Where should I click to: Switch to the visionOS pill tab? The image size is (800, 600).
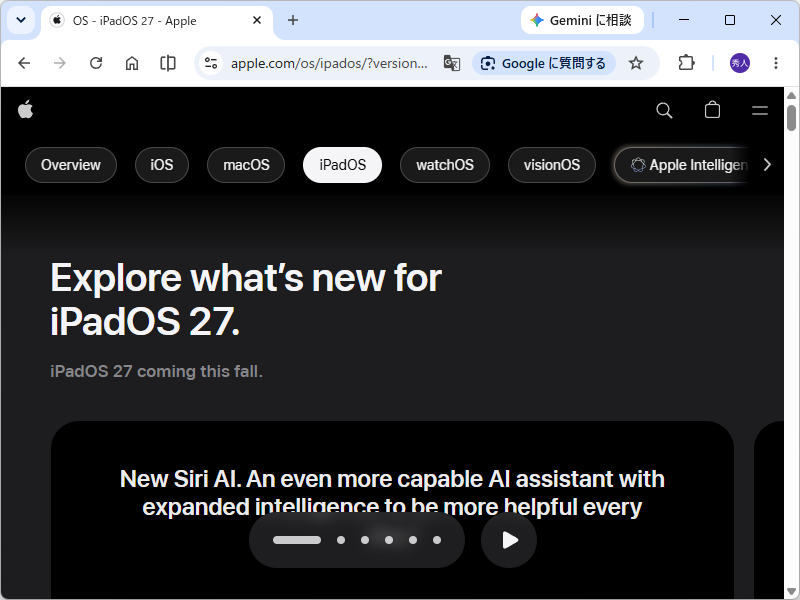pyautogui.click(x=552, y=165)
